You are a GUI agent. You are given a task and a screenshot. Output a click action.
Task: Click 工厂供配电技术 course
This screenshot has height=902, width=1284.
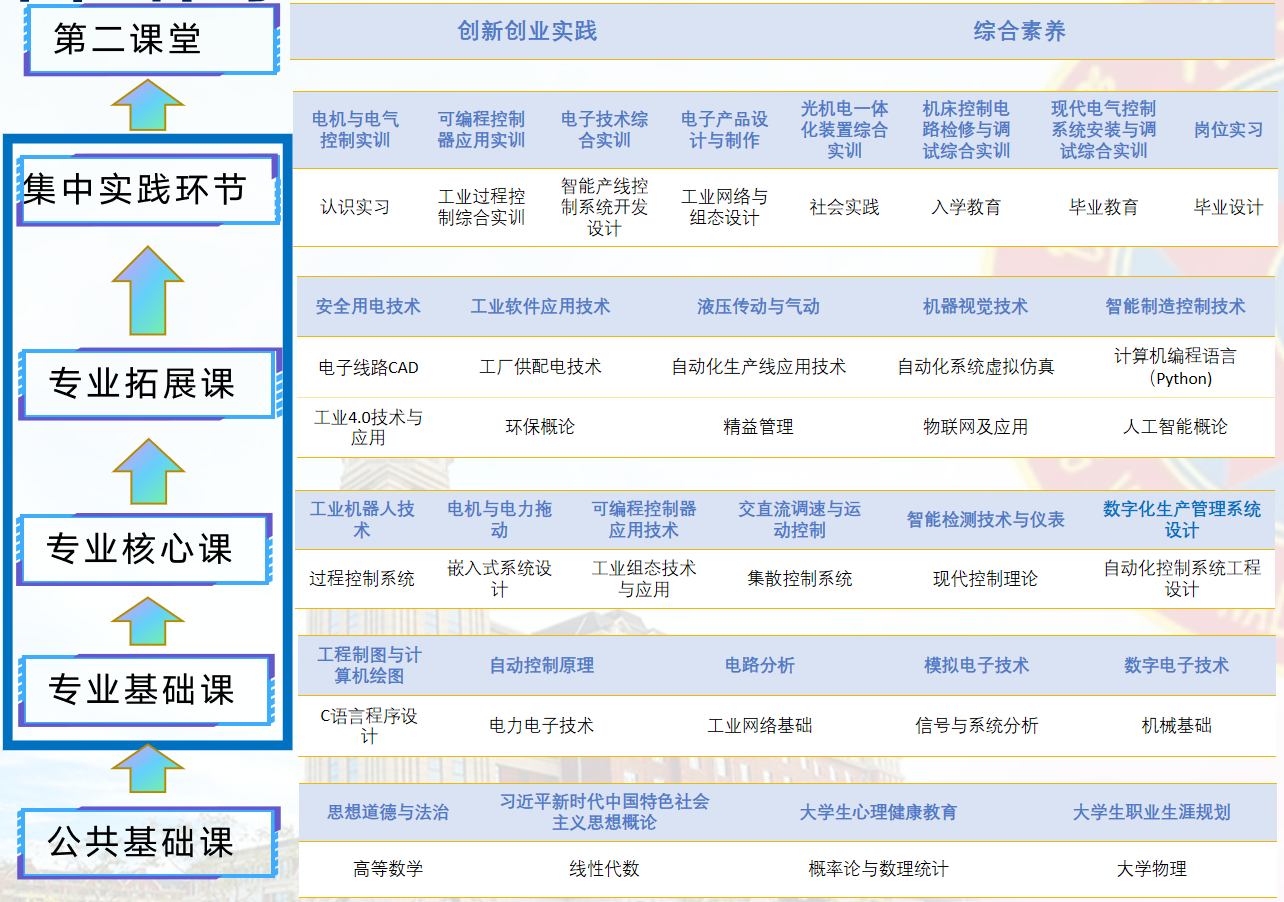click(540, 367)
